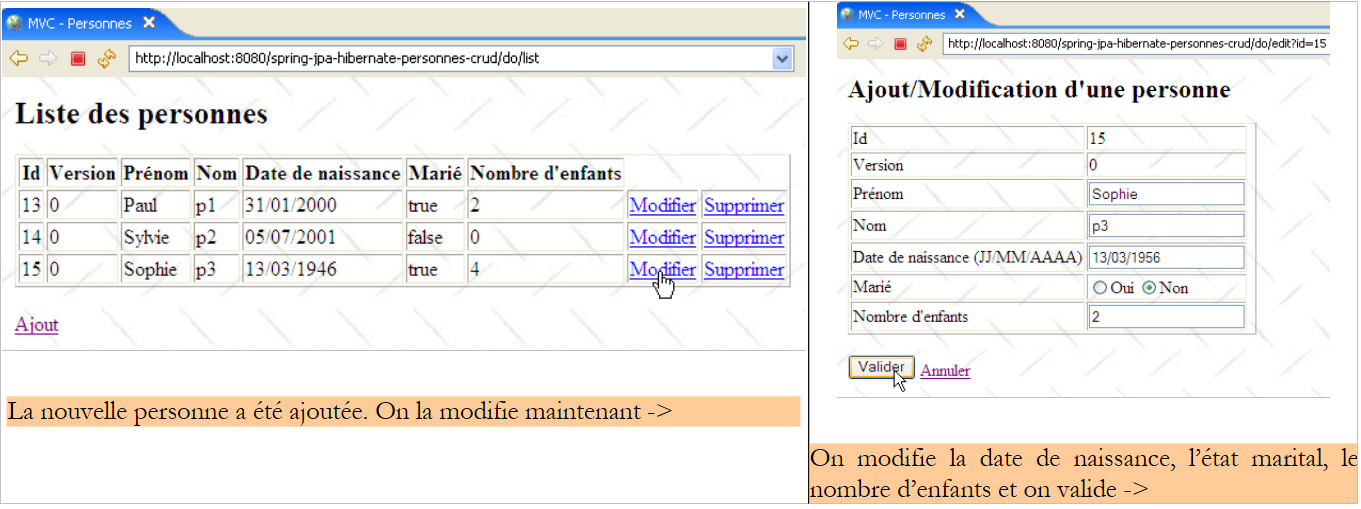Viewport: 1361px width, 509px height.
Task: Reload the edit page with the refresh icon
Action: pyautogui.click(x=924, y=44)
